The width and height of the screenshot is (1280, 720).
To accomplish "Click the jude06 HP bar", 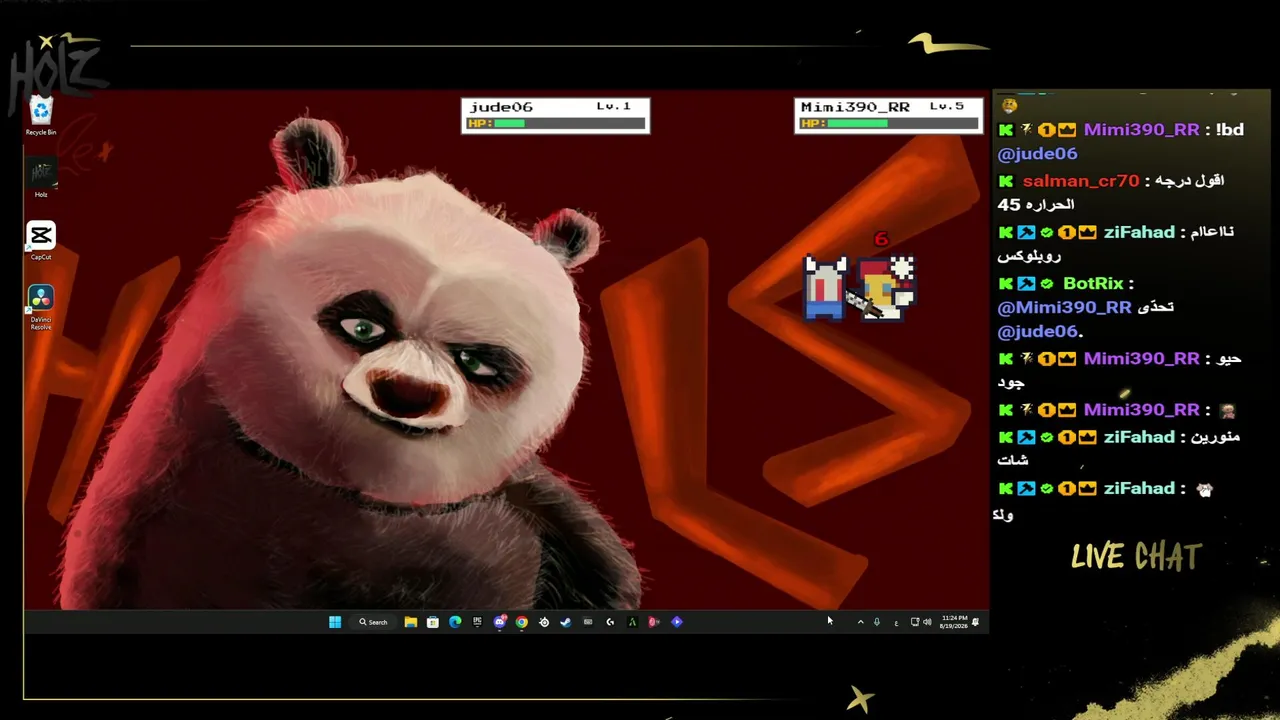I will [x=554, y=124].
